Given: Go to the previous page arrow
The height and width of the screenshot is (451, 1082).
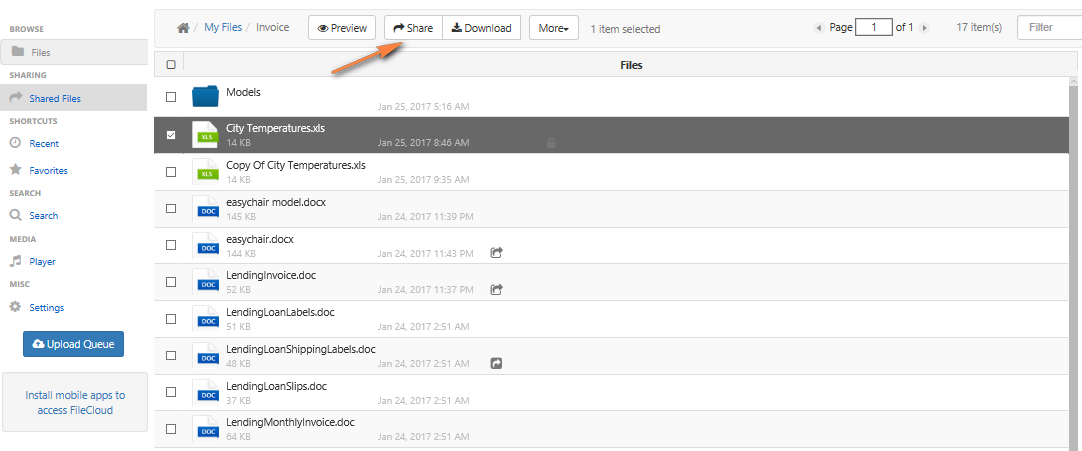Looking at the screenshot, I should click(819, 28).
